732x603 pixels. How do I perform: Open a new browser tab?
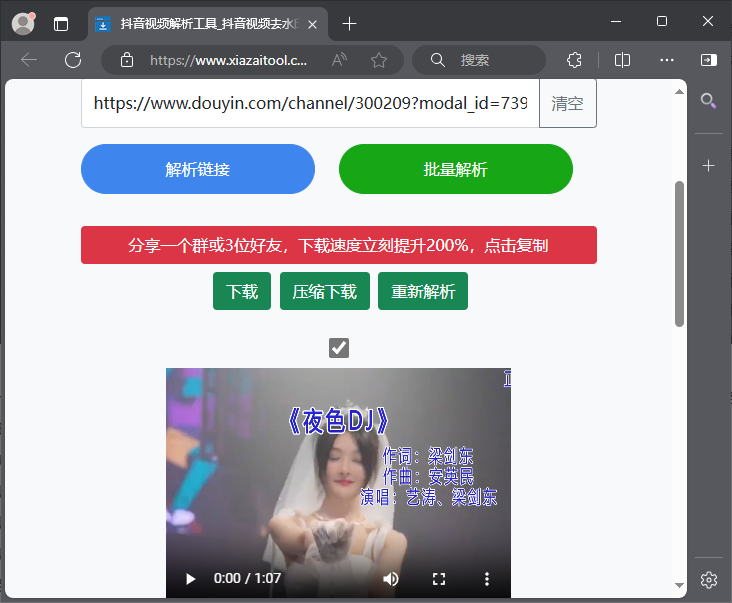349,23
